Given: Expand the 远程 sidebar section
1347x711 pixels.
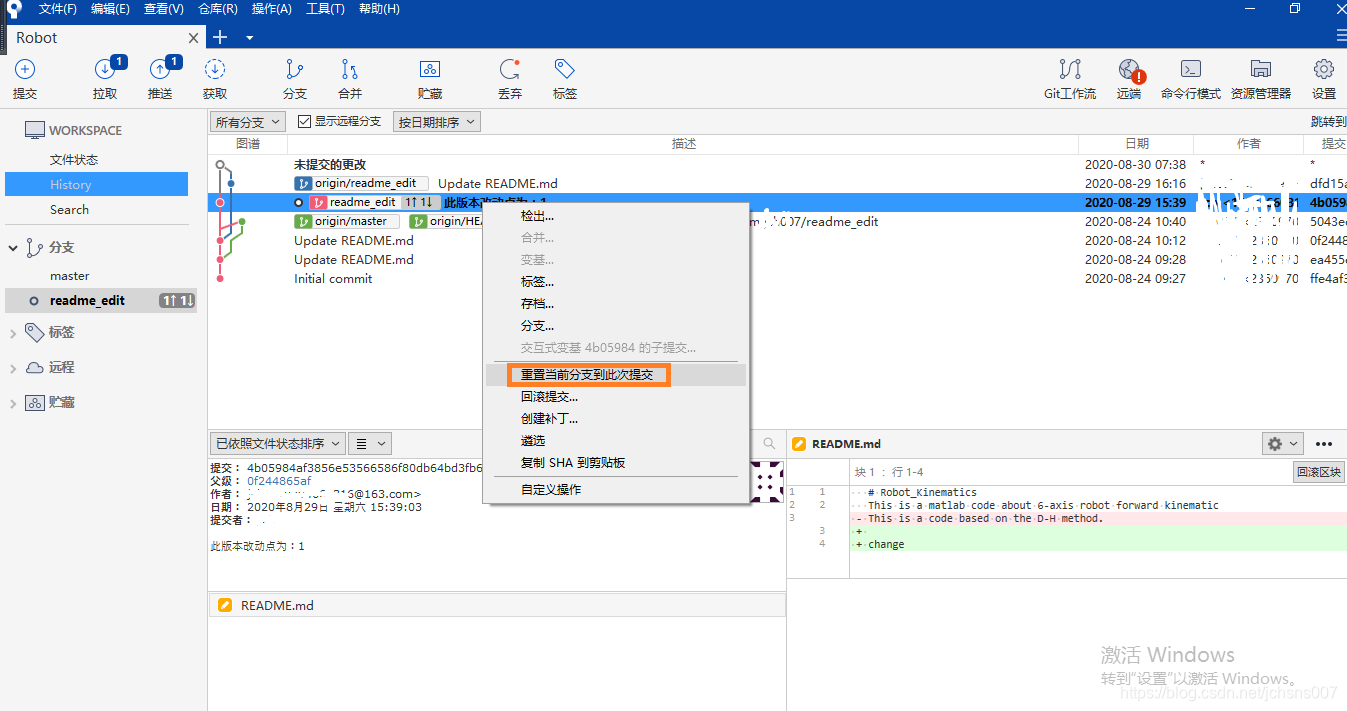Looking at the screenshot, I should coord(13,368).
